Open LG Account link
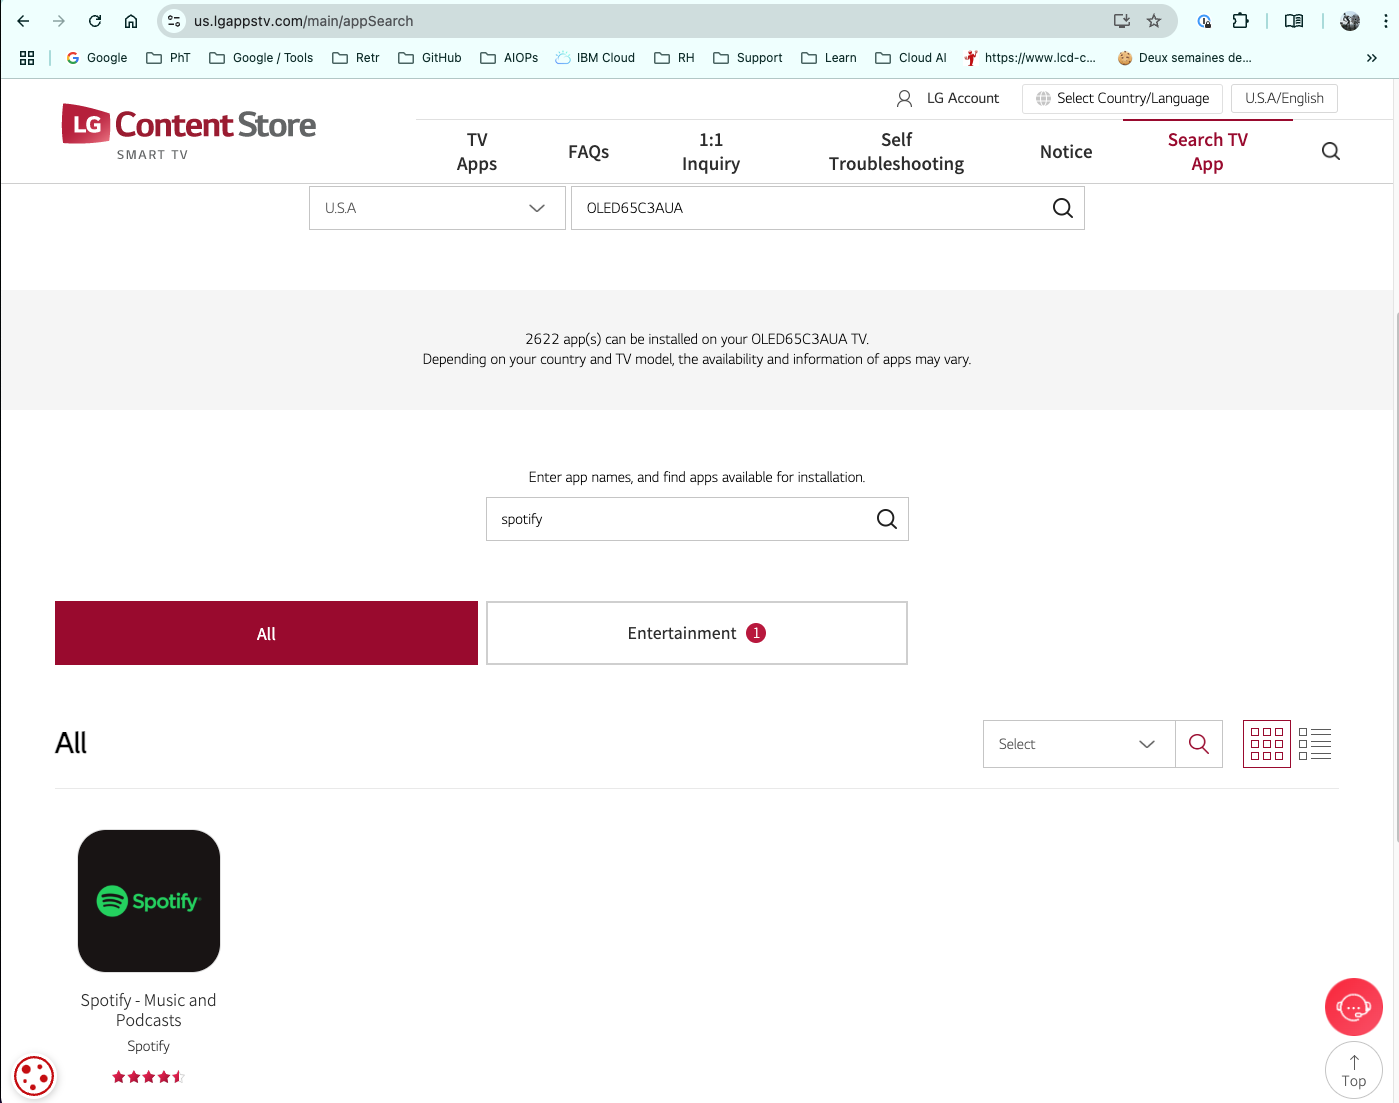 948,98
